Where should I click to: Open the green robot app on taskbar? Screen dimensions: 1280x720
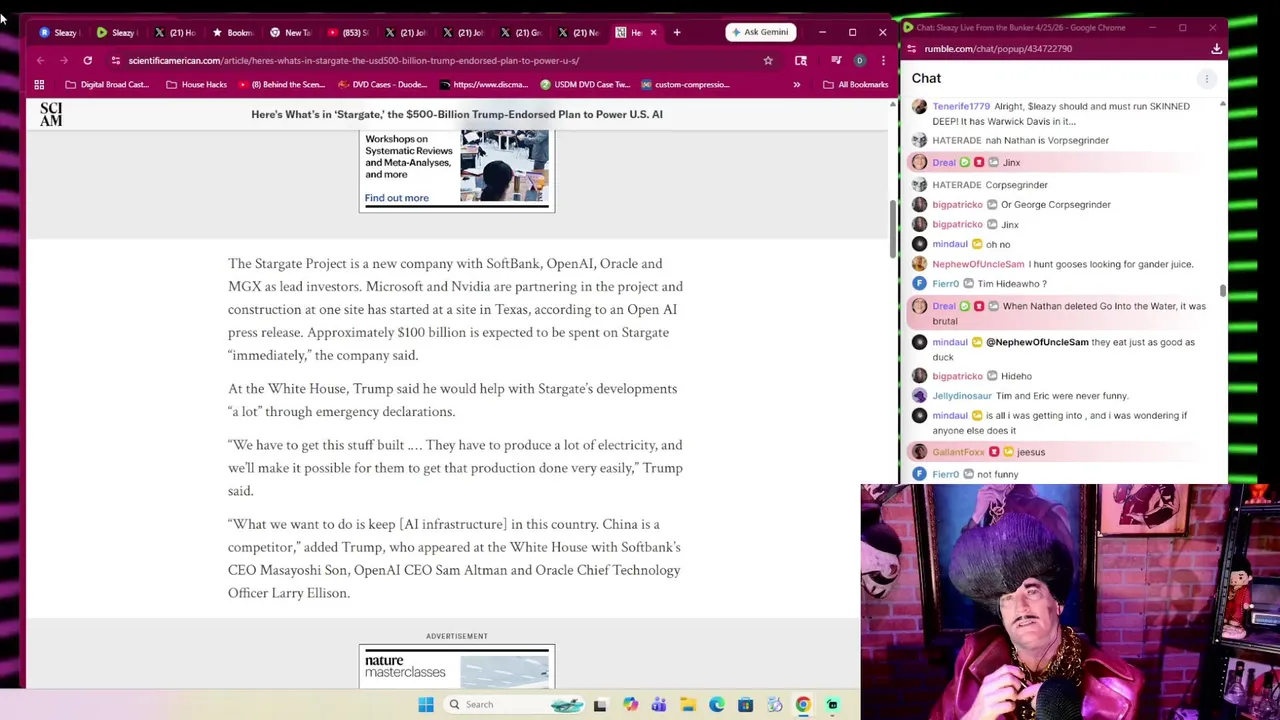(832, 704)
